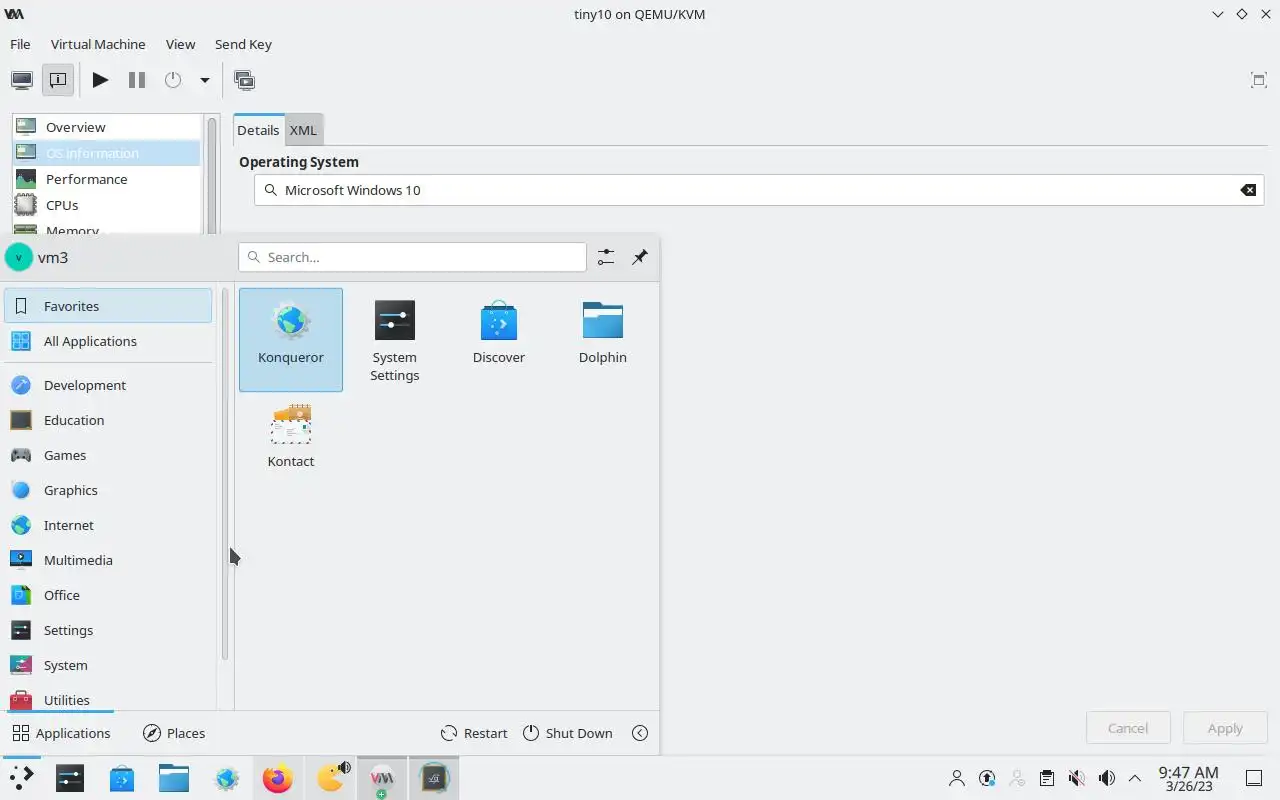Open System Settings from taskbar
Image resolution: width=1280 pixels, height=800 pixels.
click(x=70, y=778)
